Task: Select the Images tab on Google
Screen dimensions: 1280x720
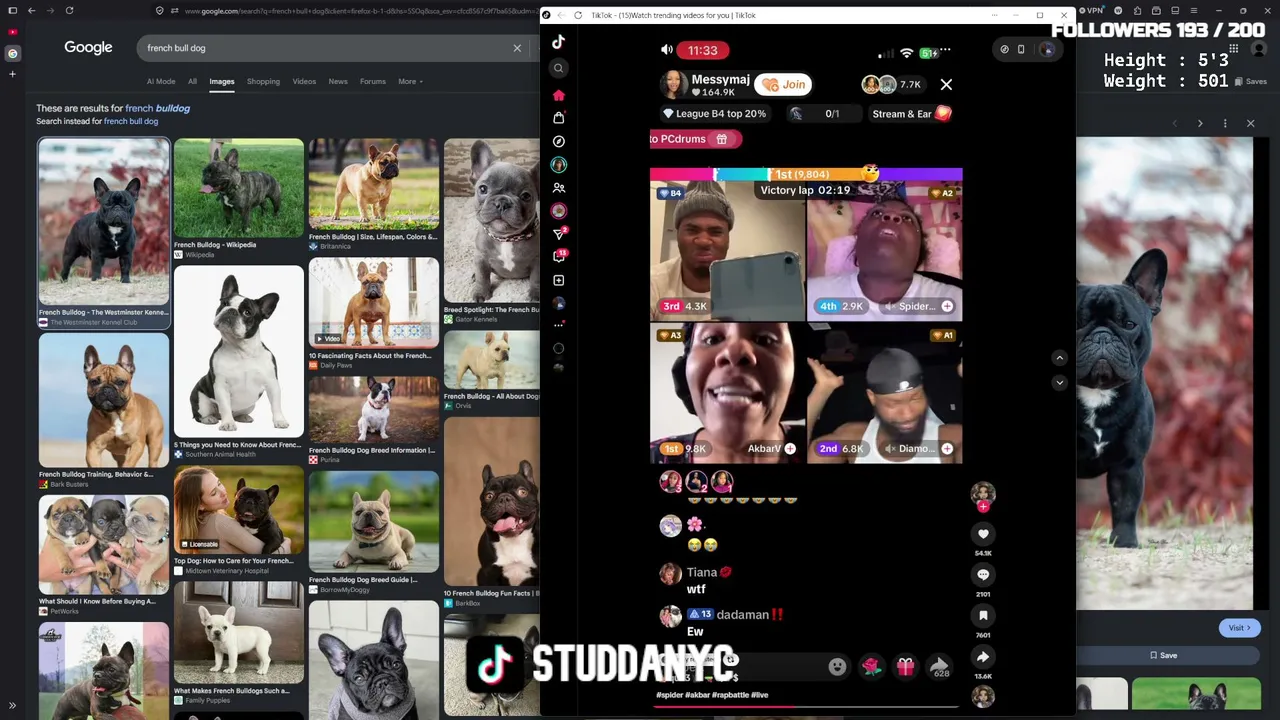Action: (x=222, y=82)
